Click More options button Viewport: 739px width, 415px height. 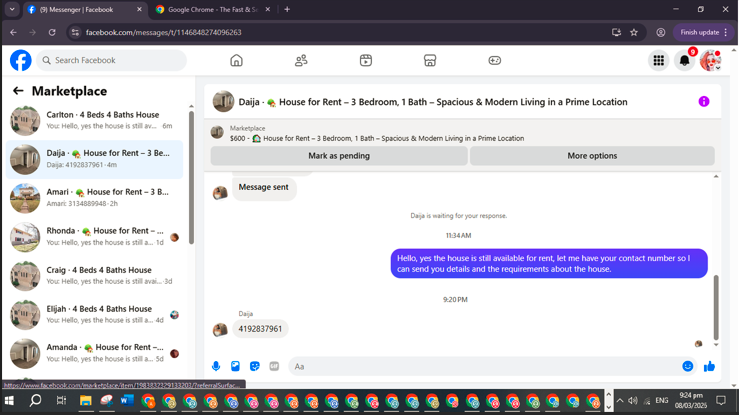point(592,155)
